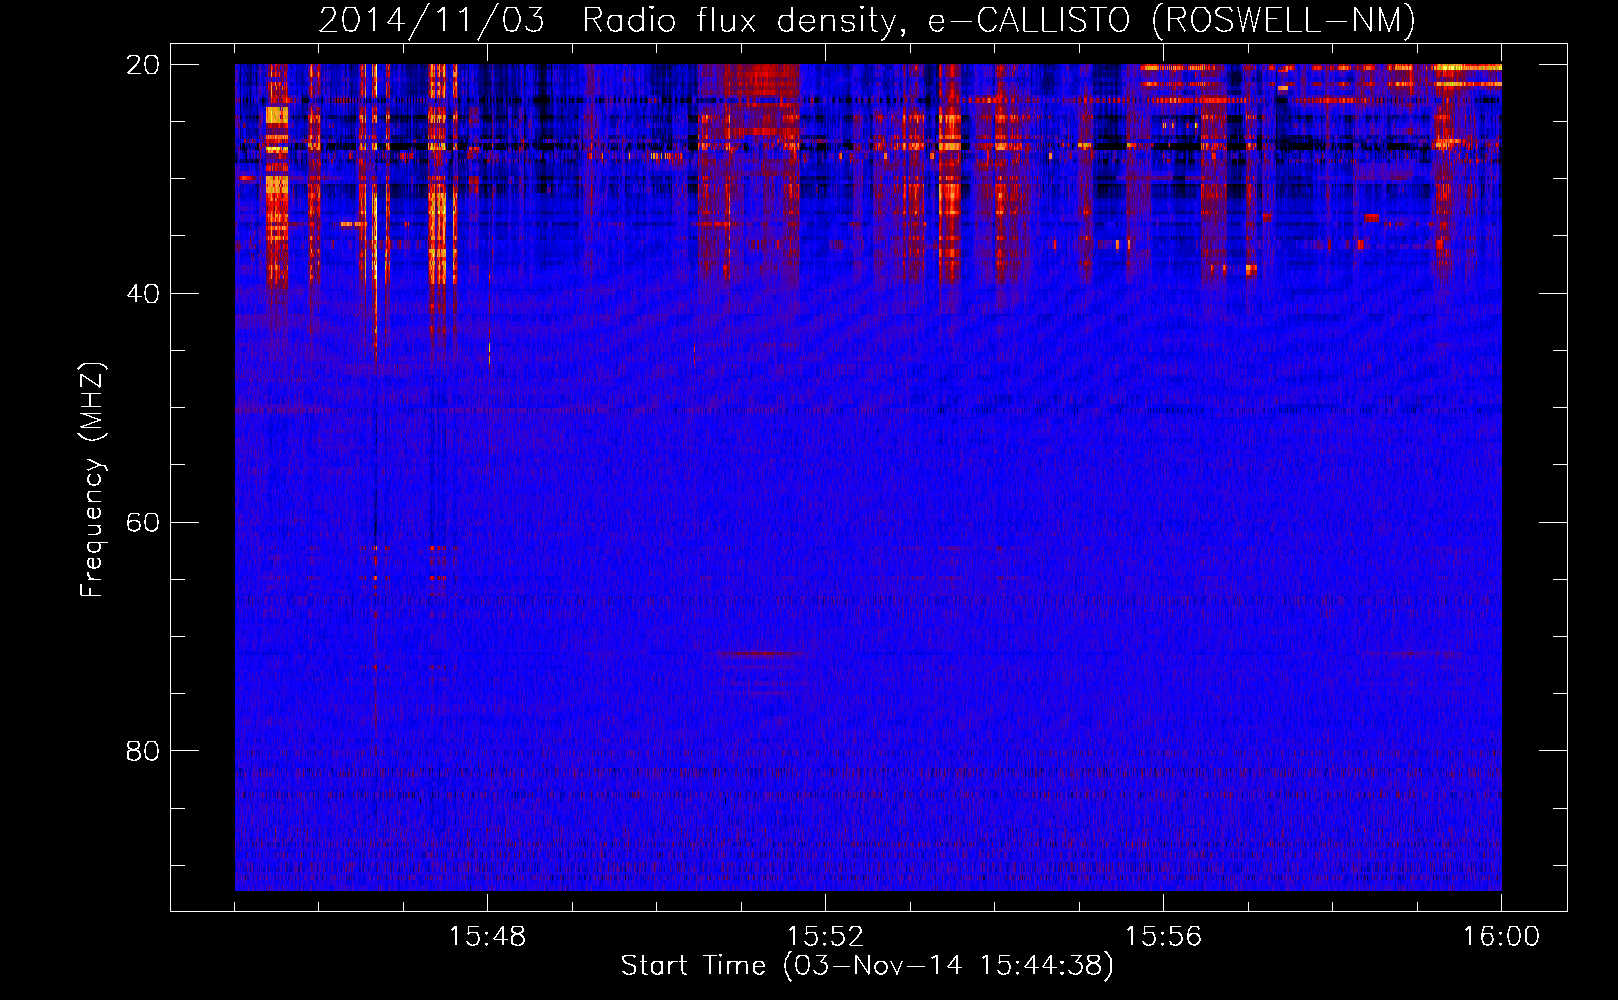Click the 15:56 time tick label
1618x1000 pixels.
1163,937
